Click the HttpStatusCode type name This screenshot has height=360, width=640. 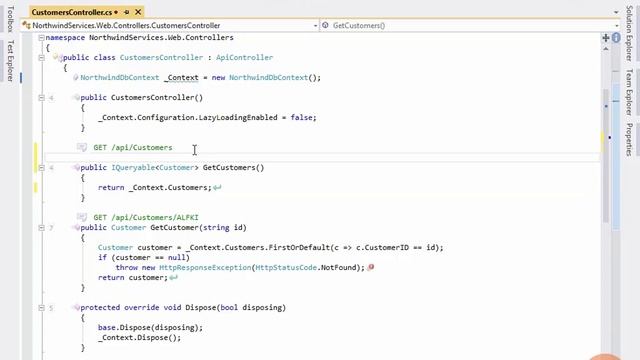tap(286, 267)
